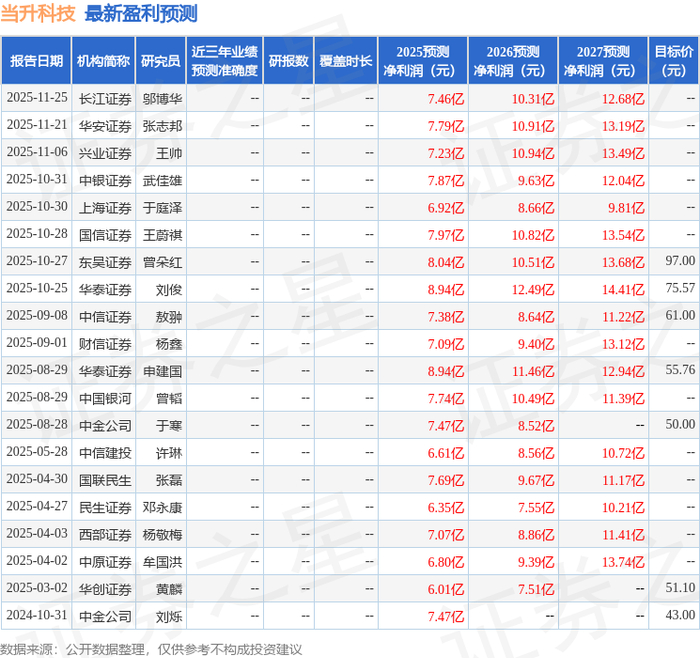Click the 近三年业绩预测准确度 column header
Viewport: 700px width, 658px height.
225,61
